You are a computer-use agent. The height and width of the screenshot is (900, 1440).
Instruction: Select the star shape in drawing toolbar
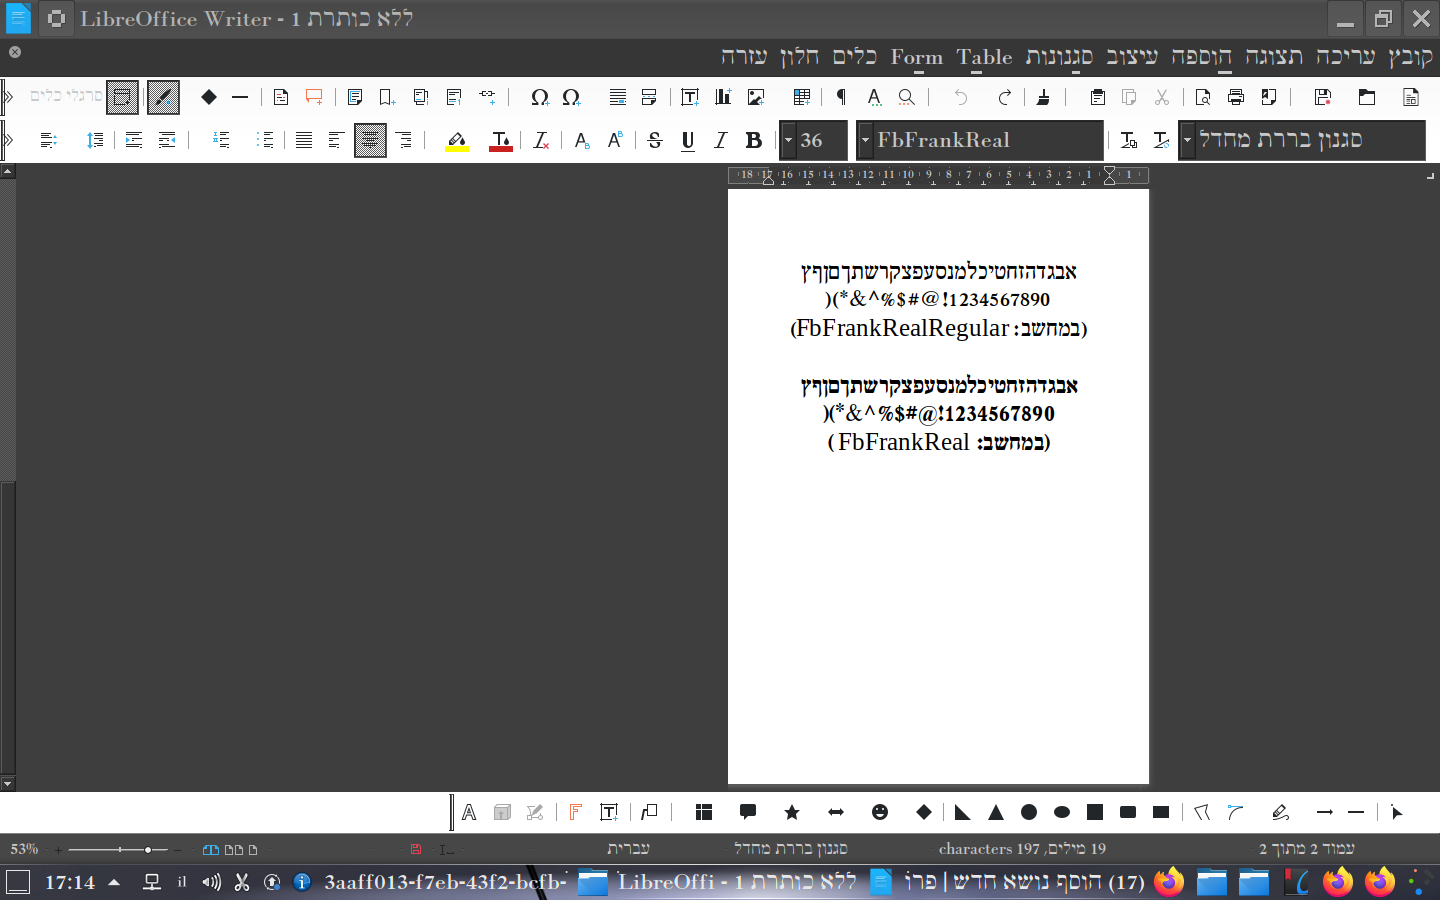pyautogui.click(x=792, y=812)
